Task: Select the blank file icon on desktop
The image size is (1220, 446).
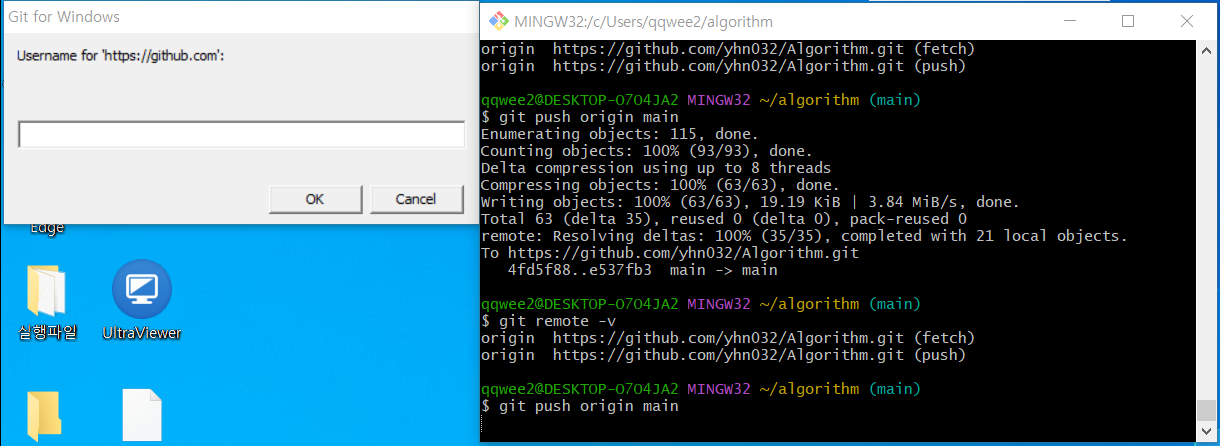Action: [x=141, y=415]
